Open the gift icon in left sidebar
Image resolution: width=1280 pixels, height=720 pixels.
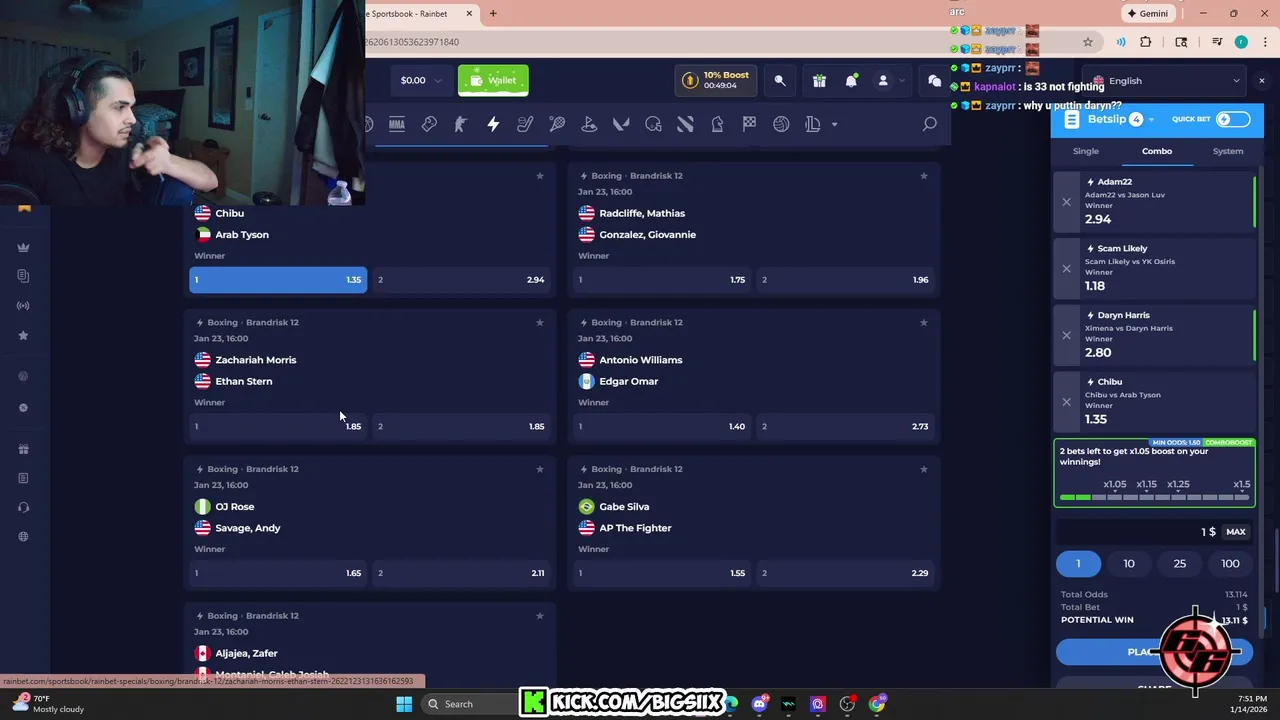pyautogui.click(x=23, y=449)
